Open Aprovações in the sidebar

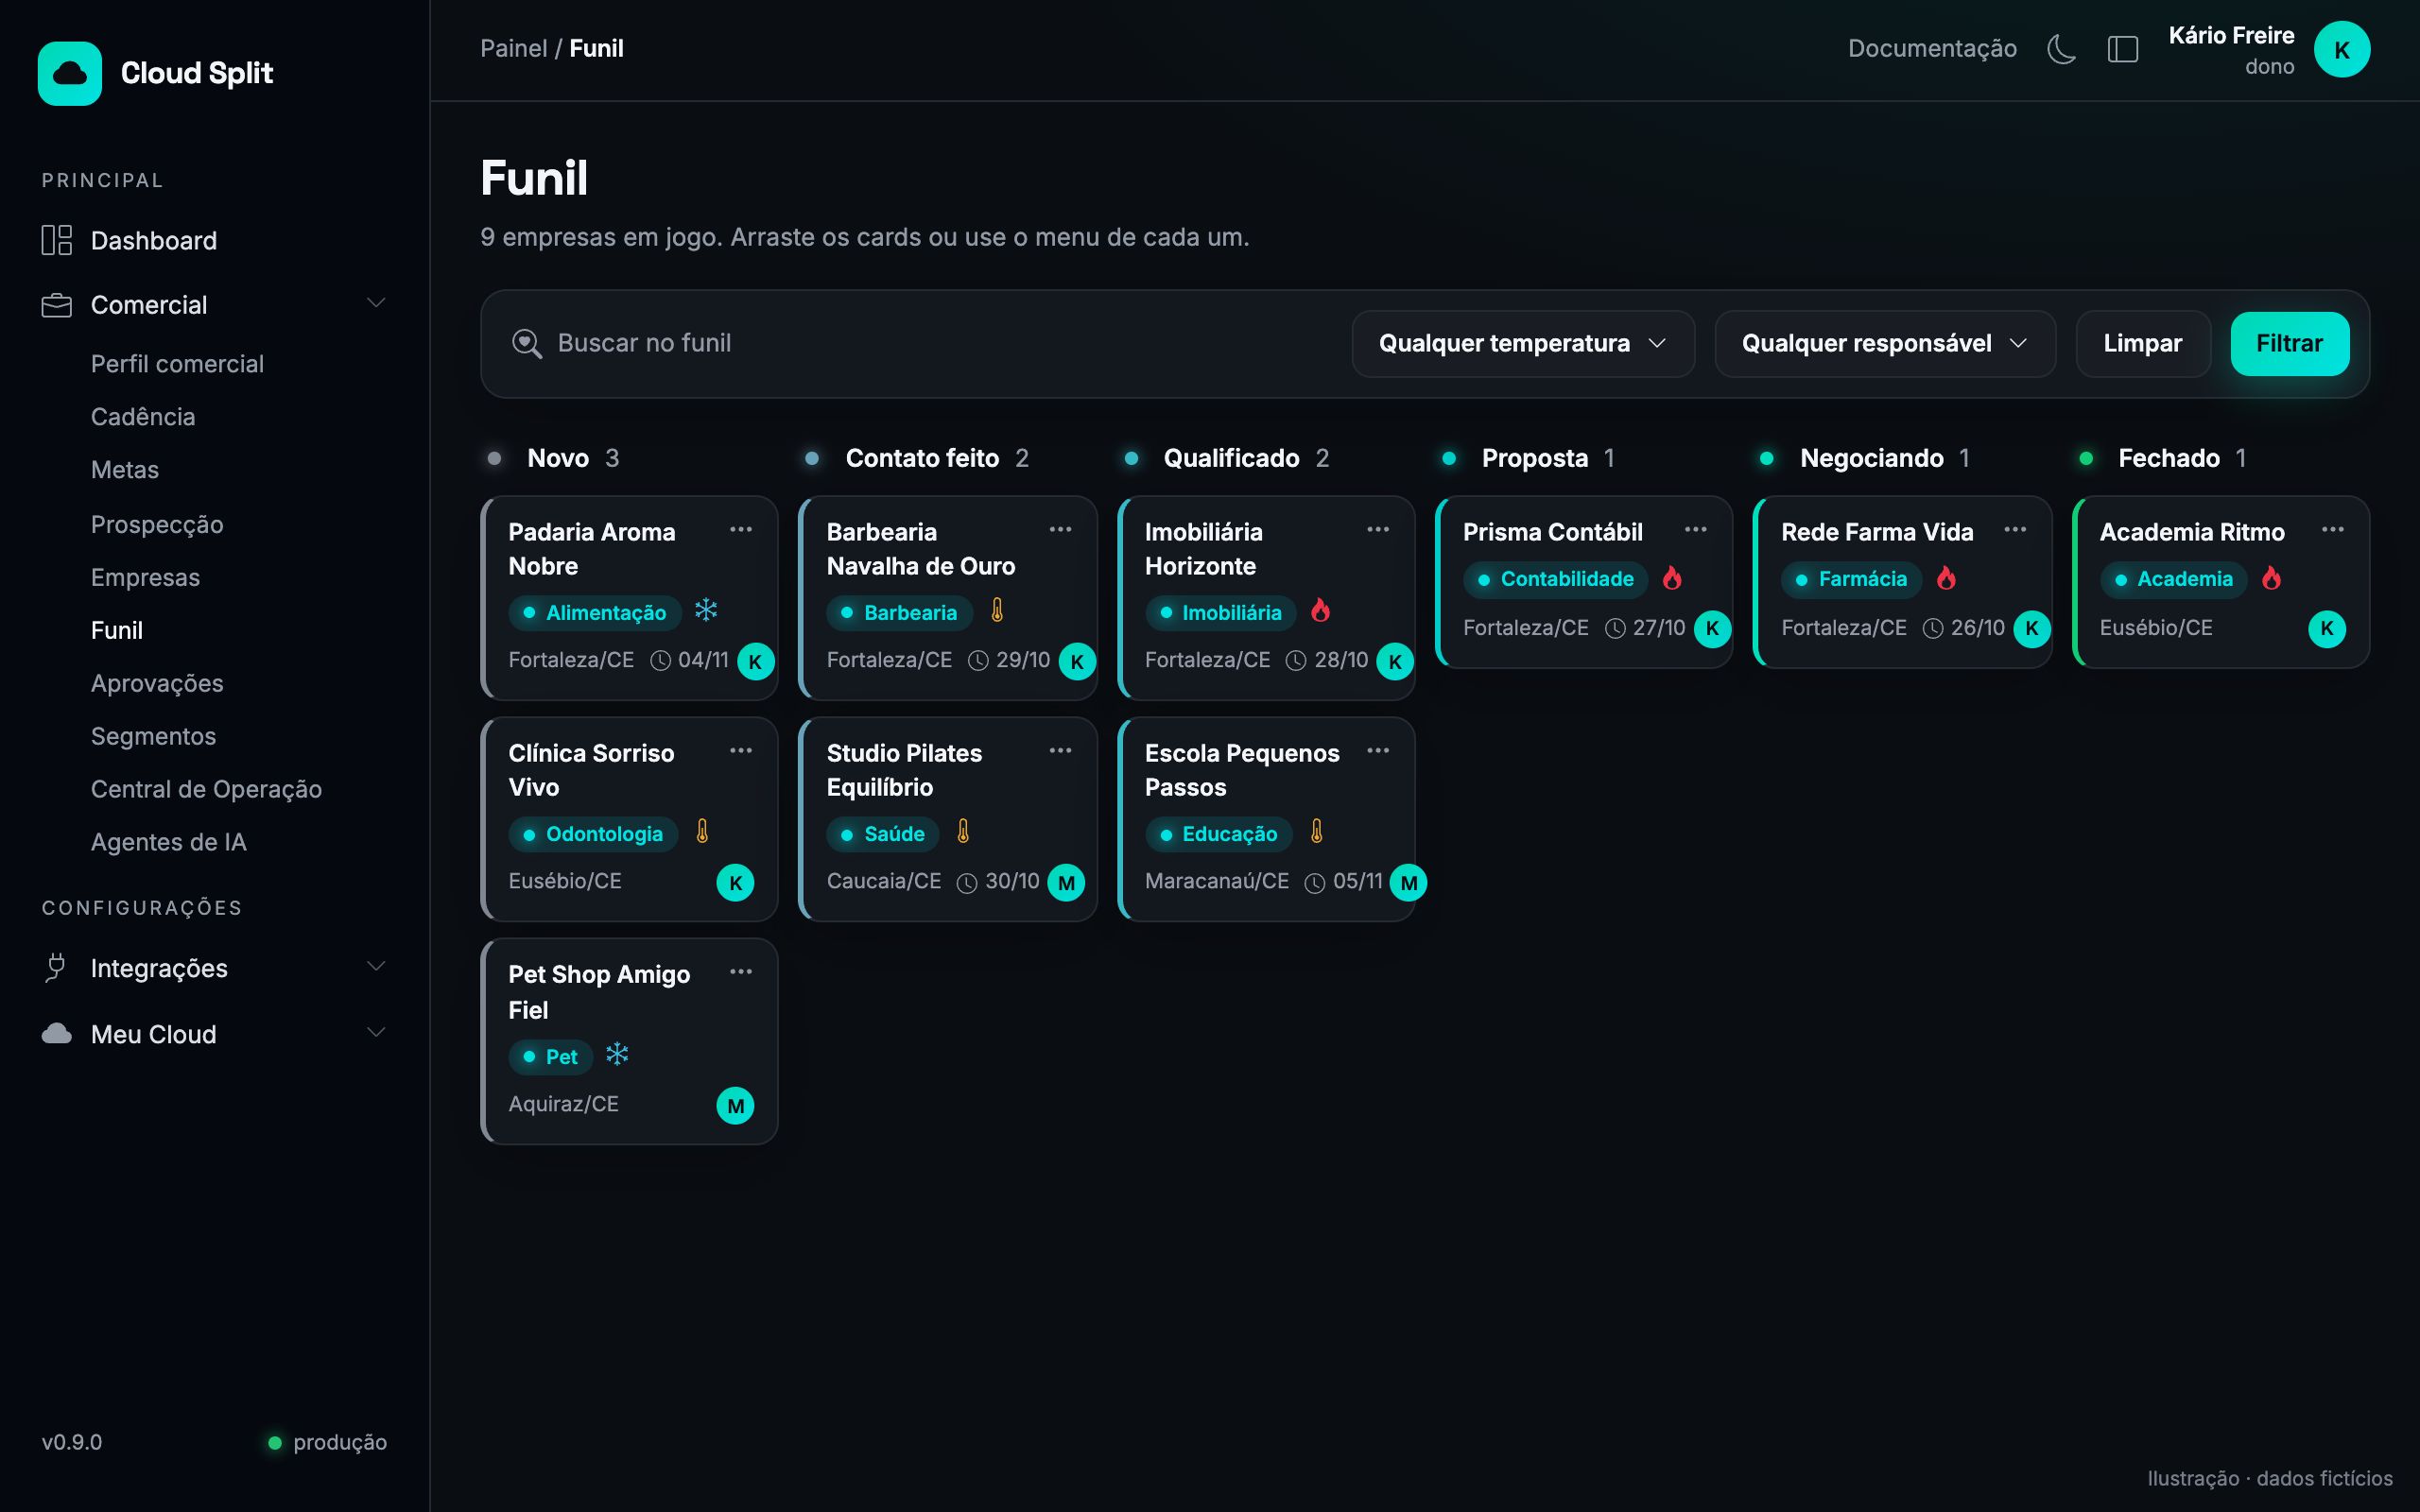(157, 683)
